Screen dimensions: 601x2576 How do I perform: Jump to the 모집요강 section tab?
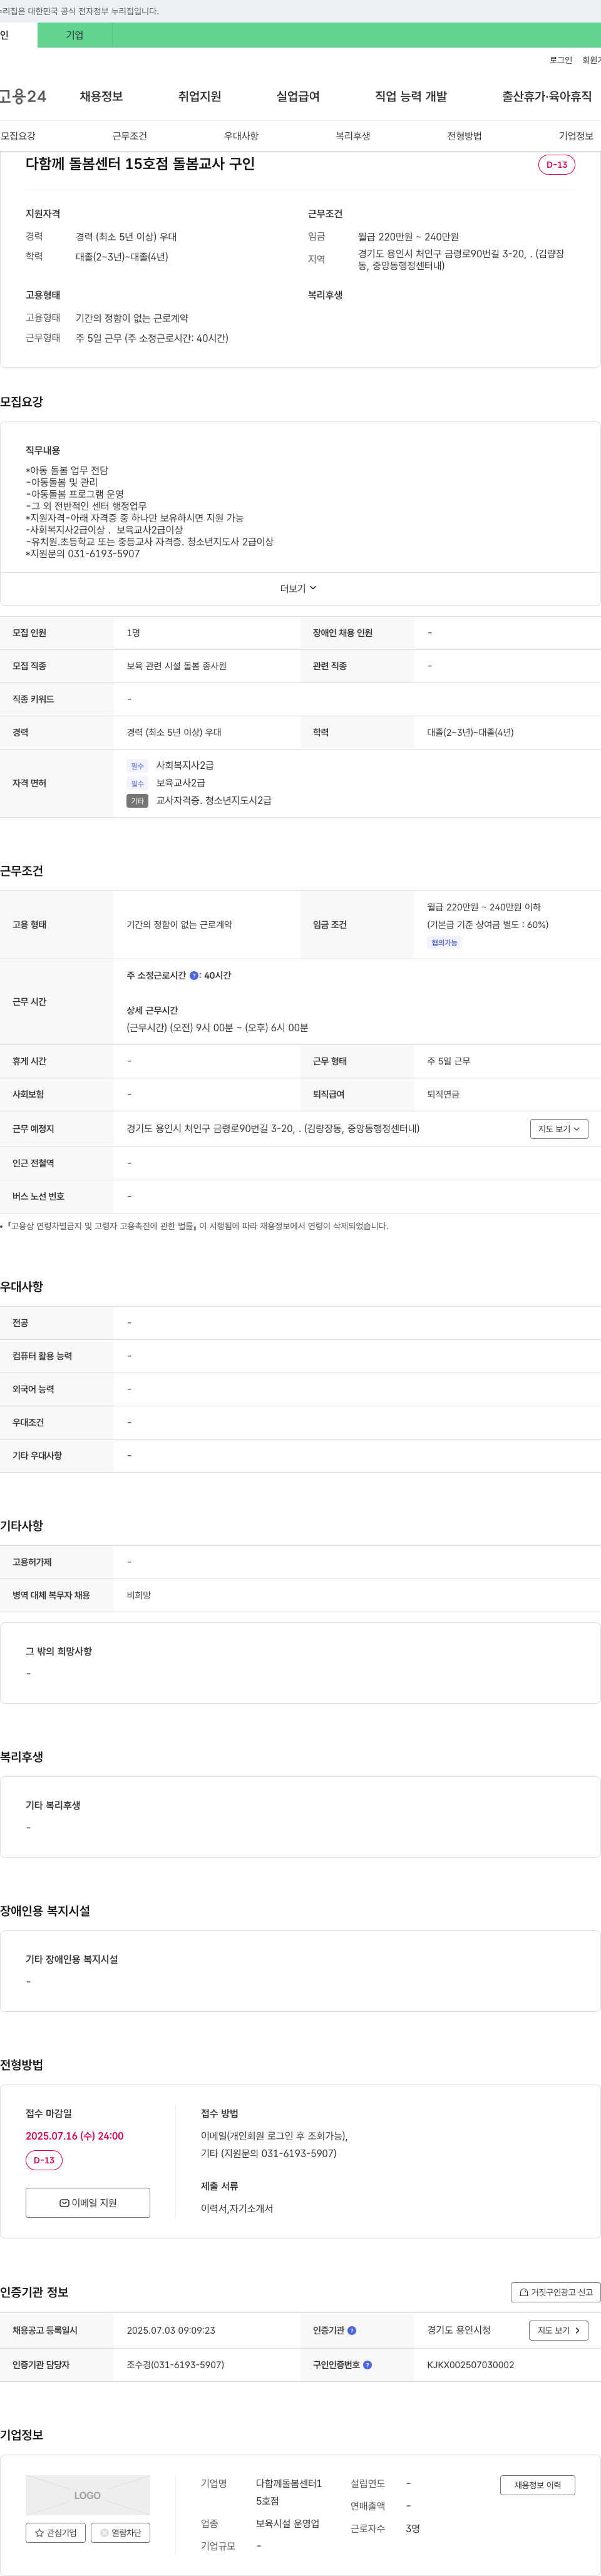18,136
